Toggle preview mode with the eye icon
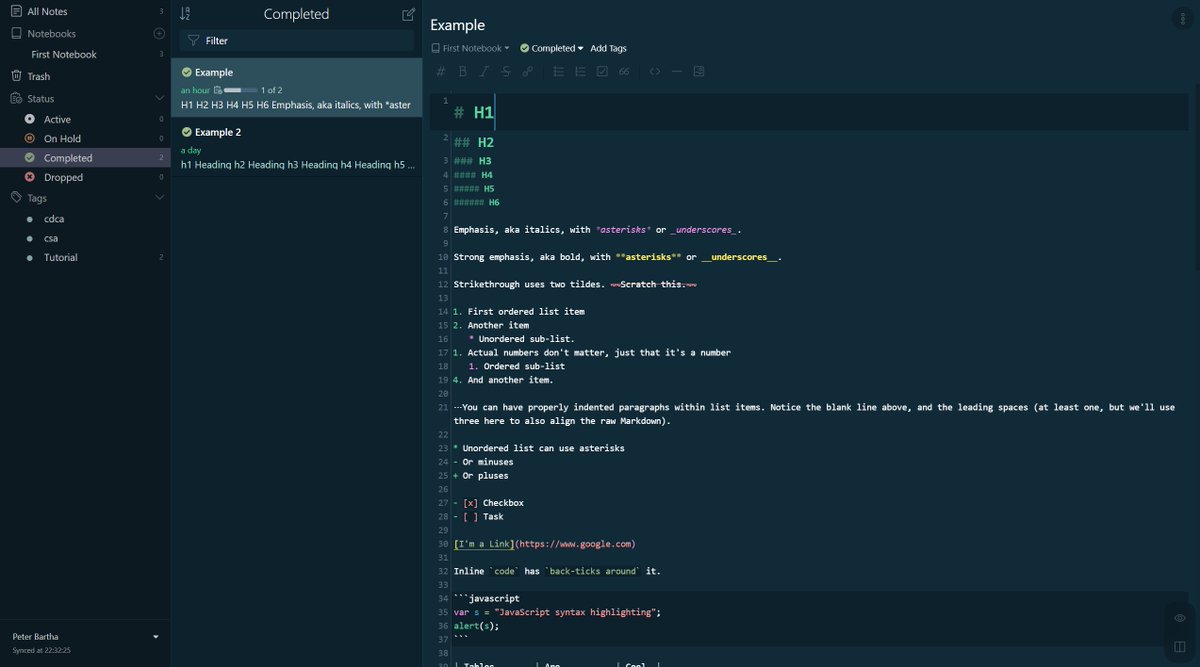The image size is (1200, 667). tap(1181, 618)
